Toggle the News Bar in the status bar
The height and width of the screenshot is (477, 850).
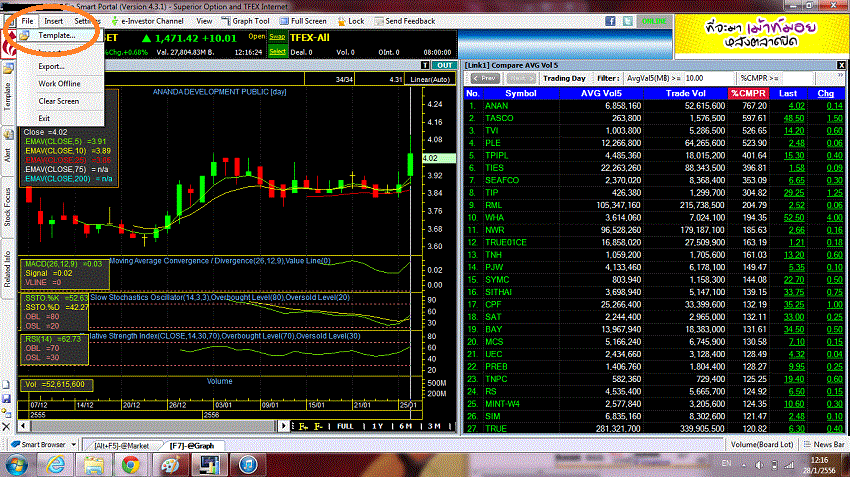coord(823,444)
